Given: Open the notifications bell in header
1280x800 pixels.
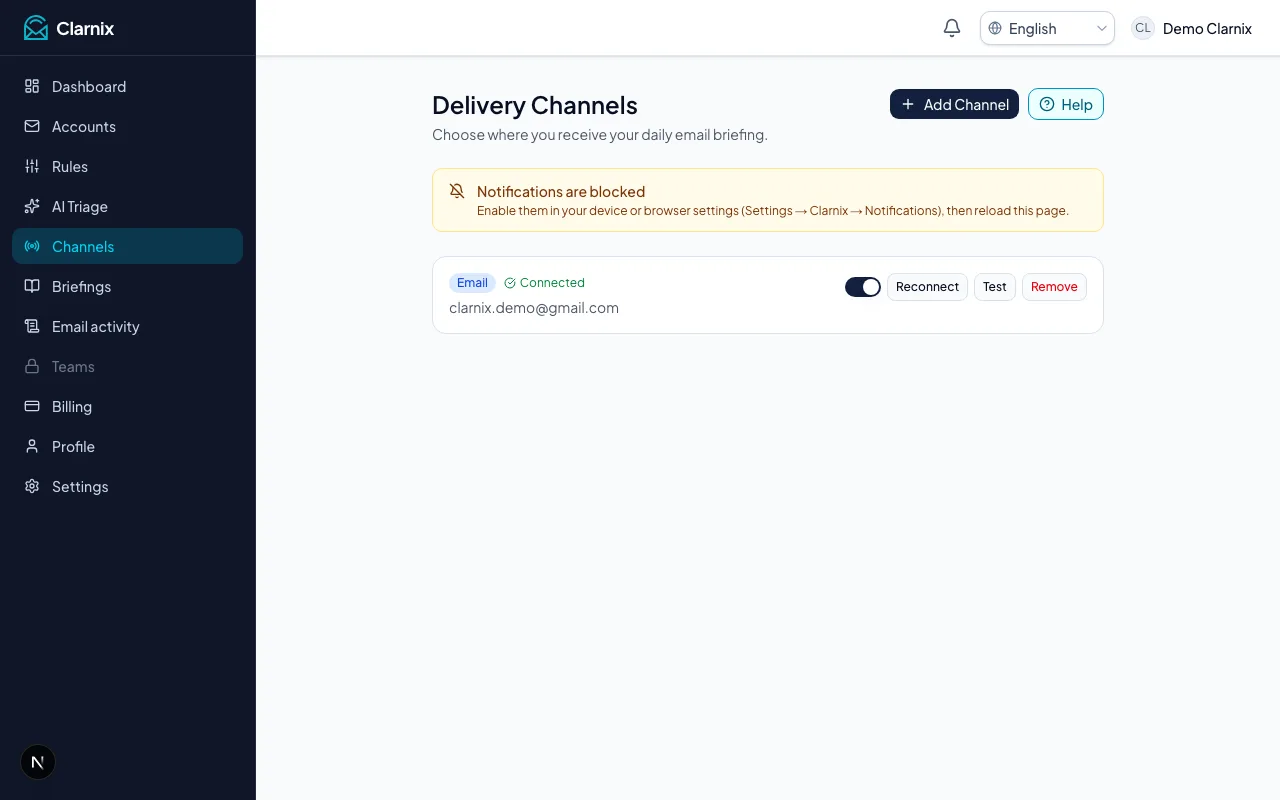Looking at the screenshot, I should (x=952, y=28).
